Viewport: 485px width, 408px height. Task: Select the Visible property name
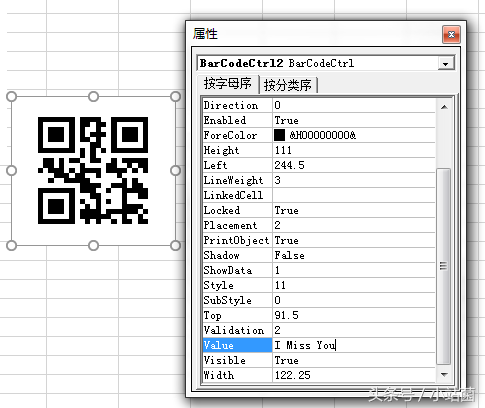pos(237,360)
